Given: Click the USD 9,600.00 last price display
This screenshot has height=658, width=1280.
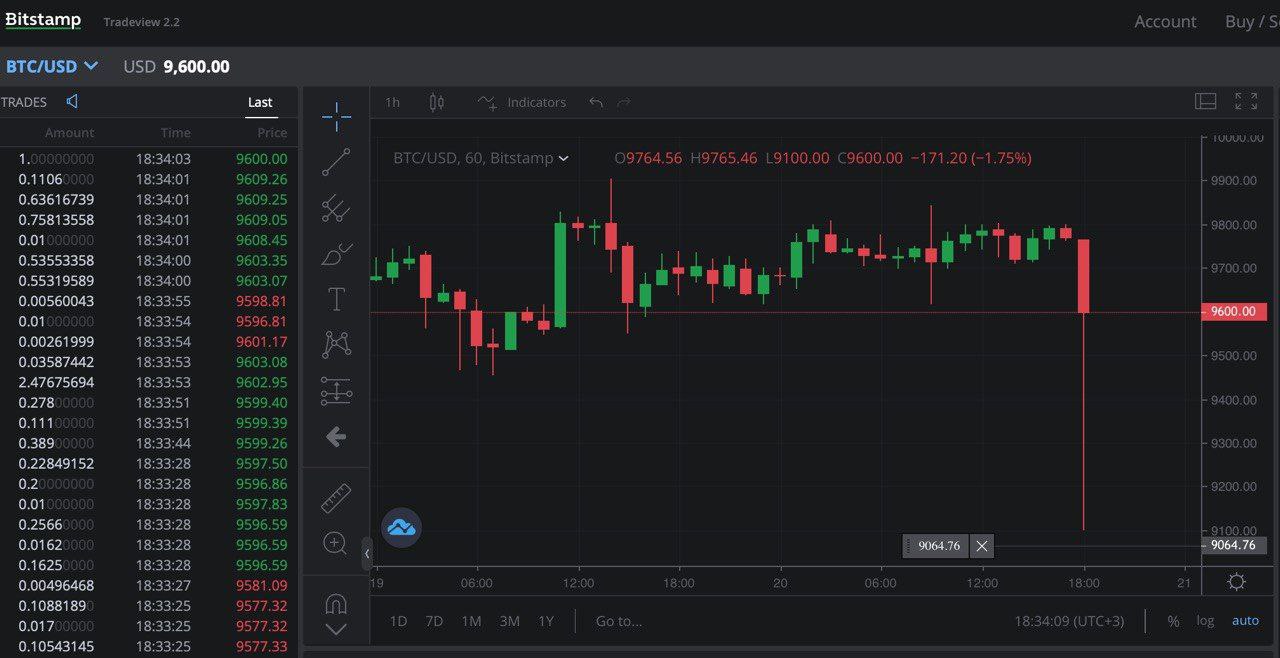Looking at the screenshot, I should point(176,67).
